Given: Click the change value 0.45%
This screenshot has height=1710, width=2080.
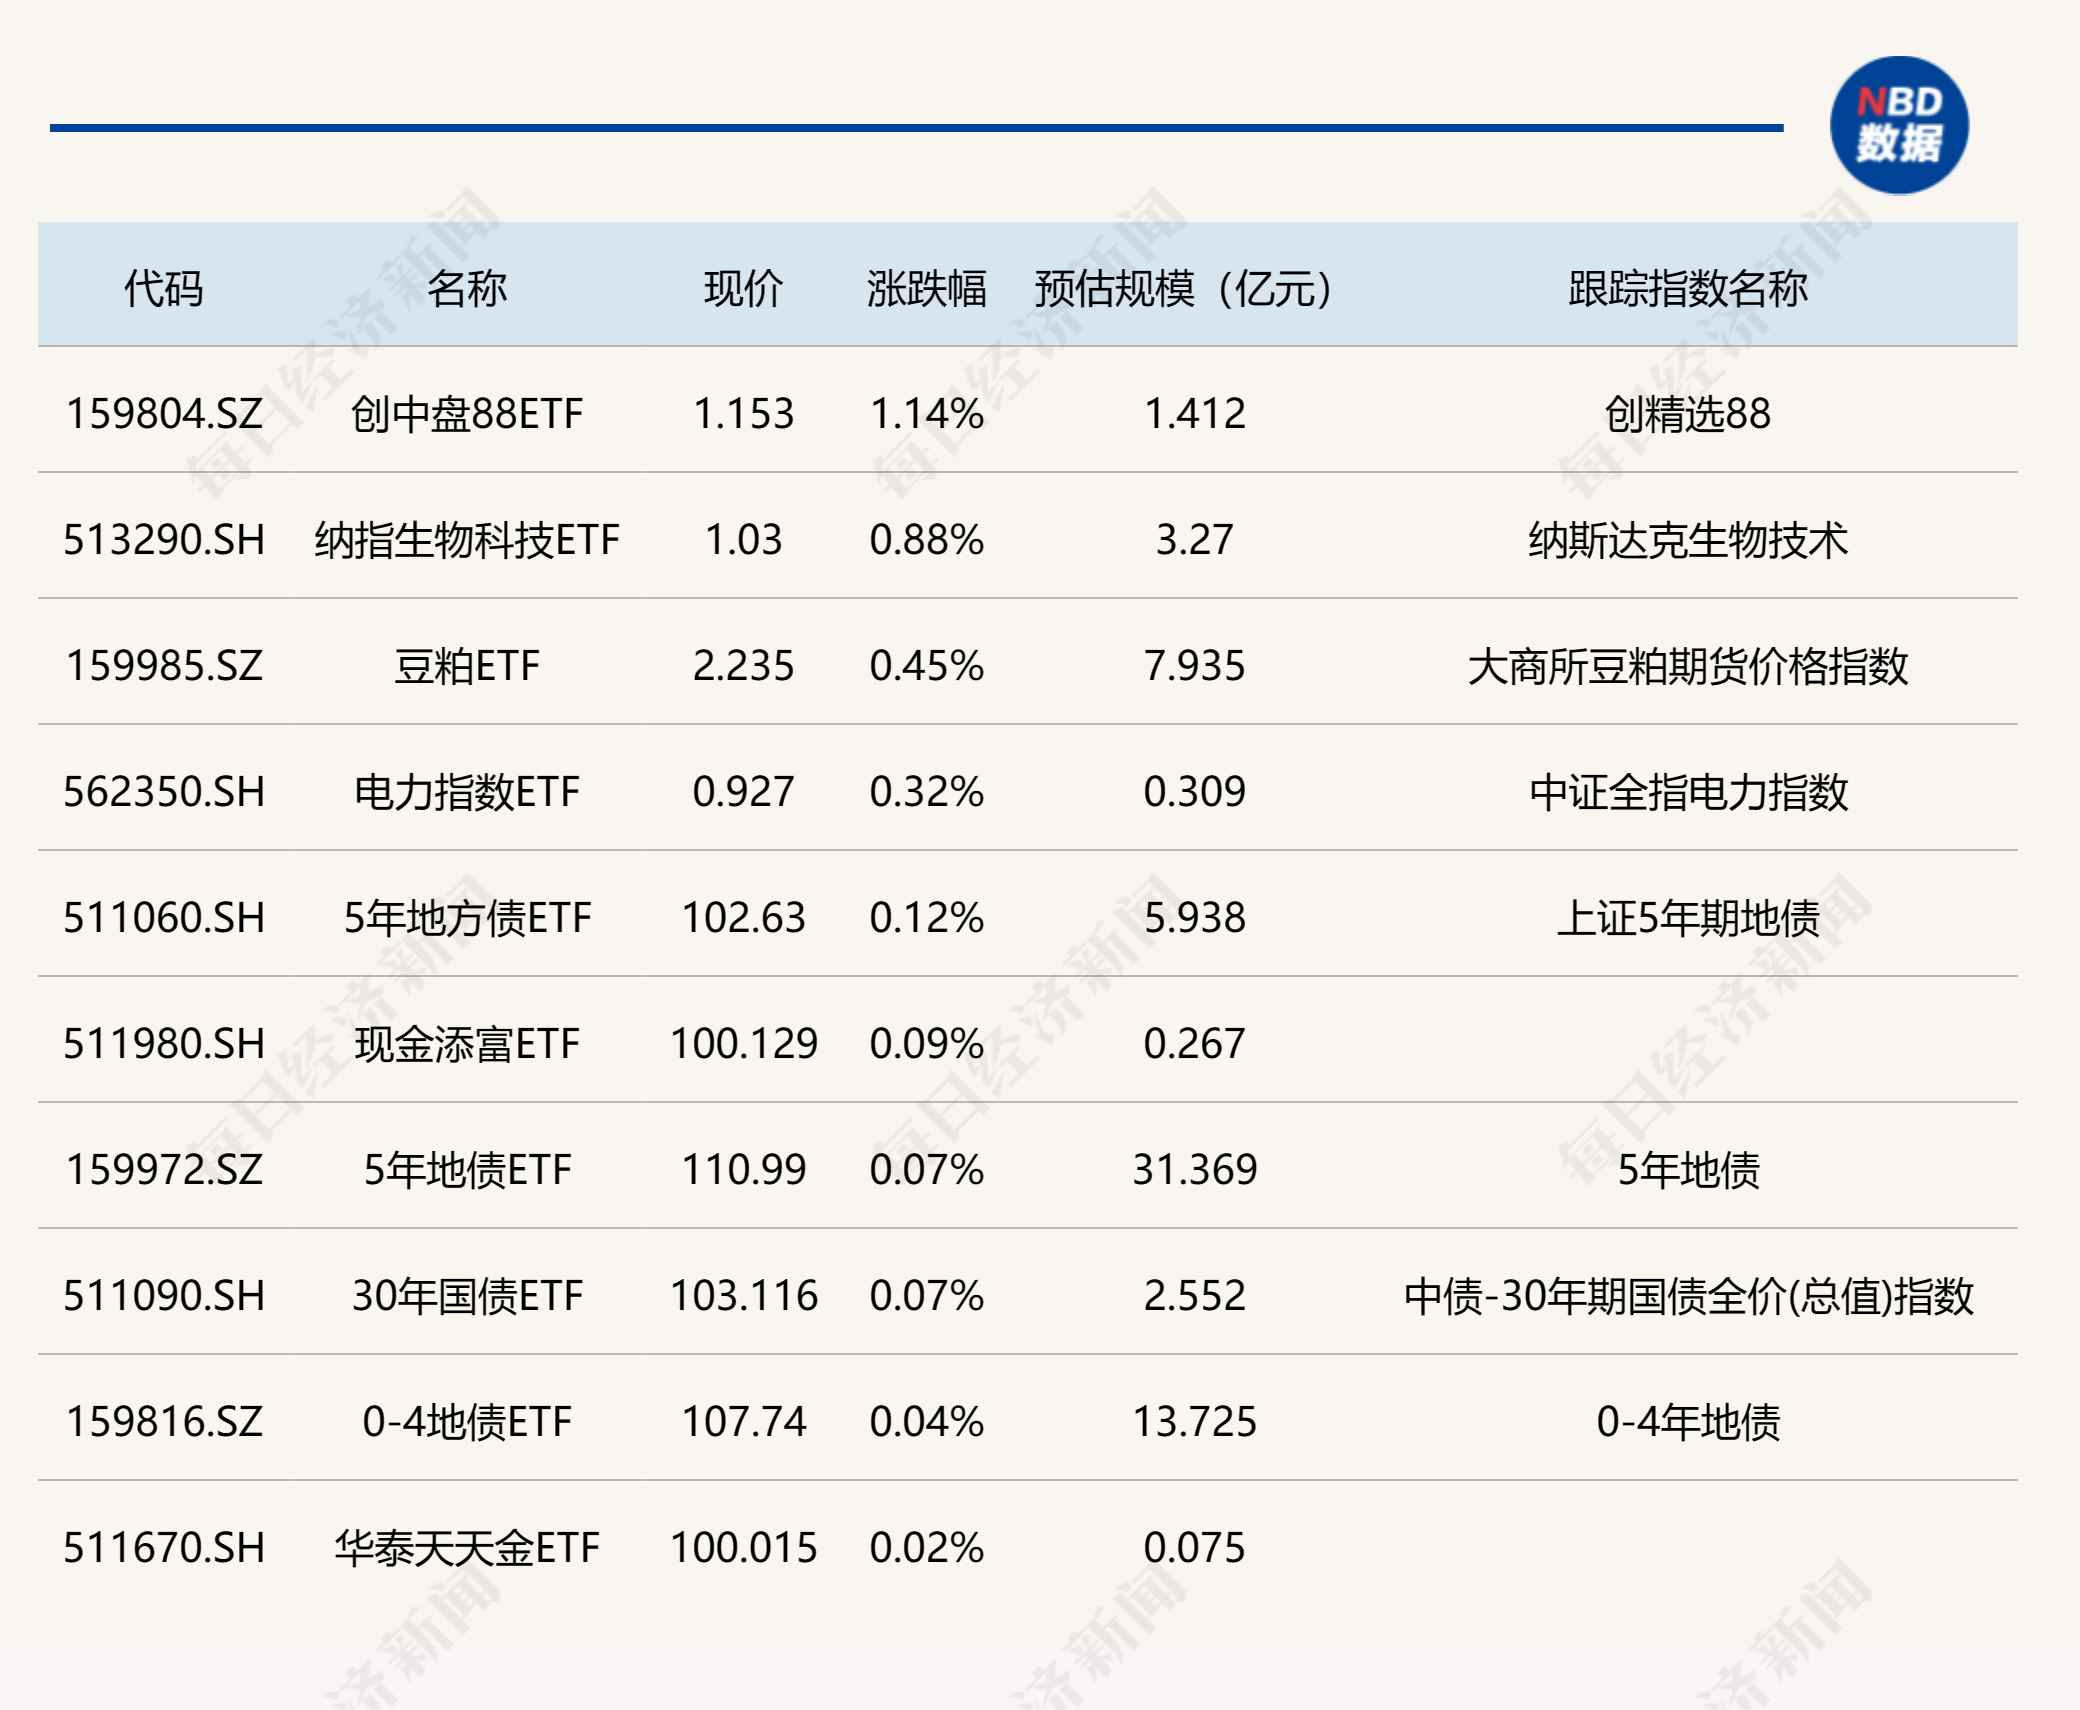Looking at the screenshot, I should click(x=927, y=666).
